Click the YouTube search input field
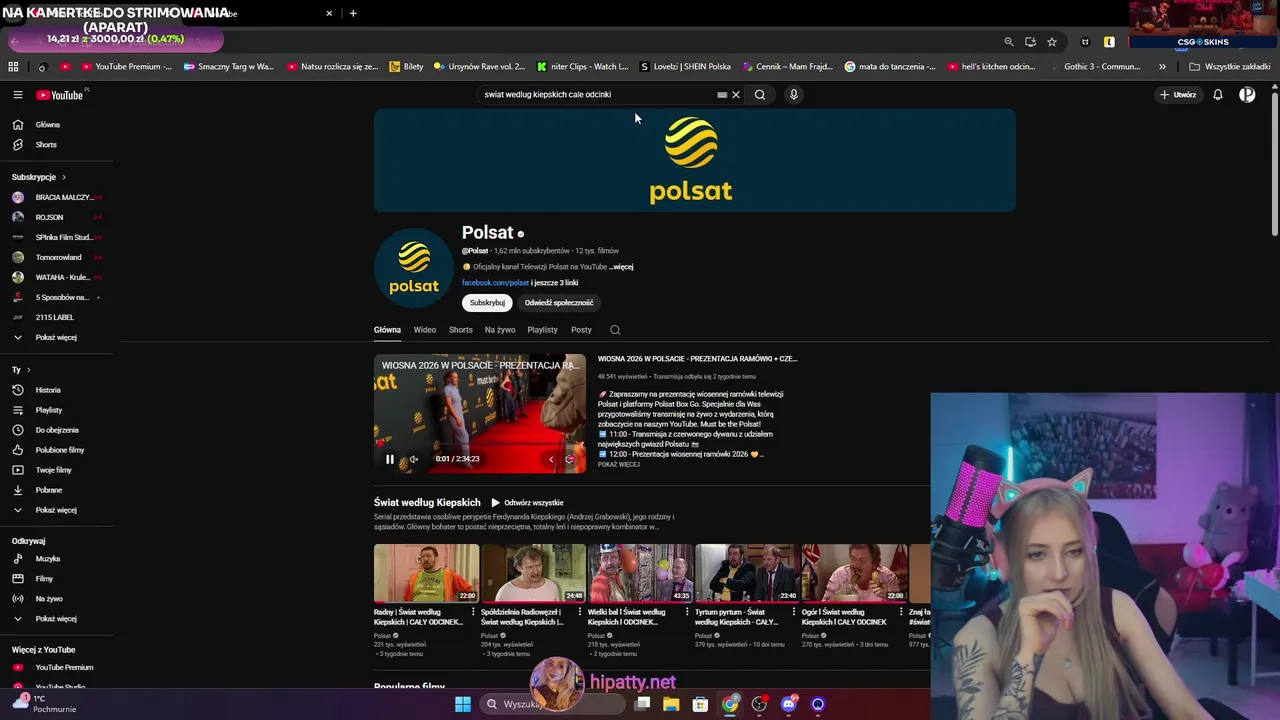The height and width of the screenshot is (720, 1280). (595, 95)
